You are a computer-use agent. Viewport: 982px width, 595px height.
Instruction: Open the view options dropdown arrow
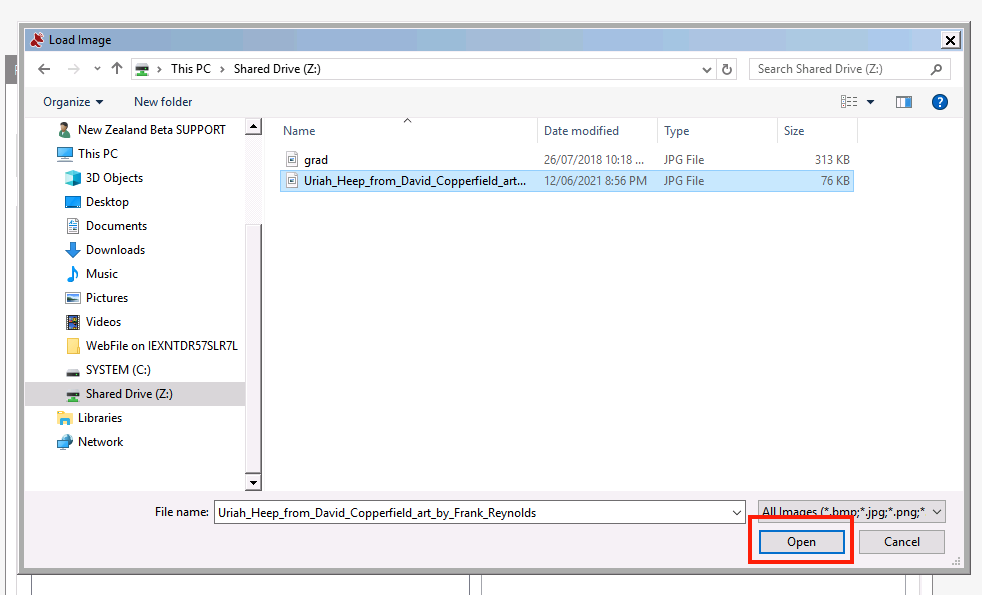click(870, 102)
